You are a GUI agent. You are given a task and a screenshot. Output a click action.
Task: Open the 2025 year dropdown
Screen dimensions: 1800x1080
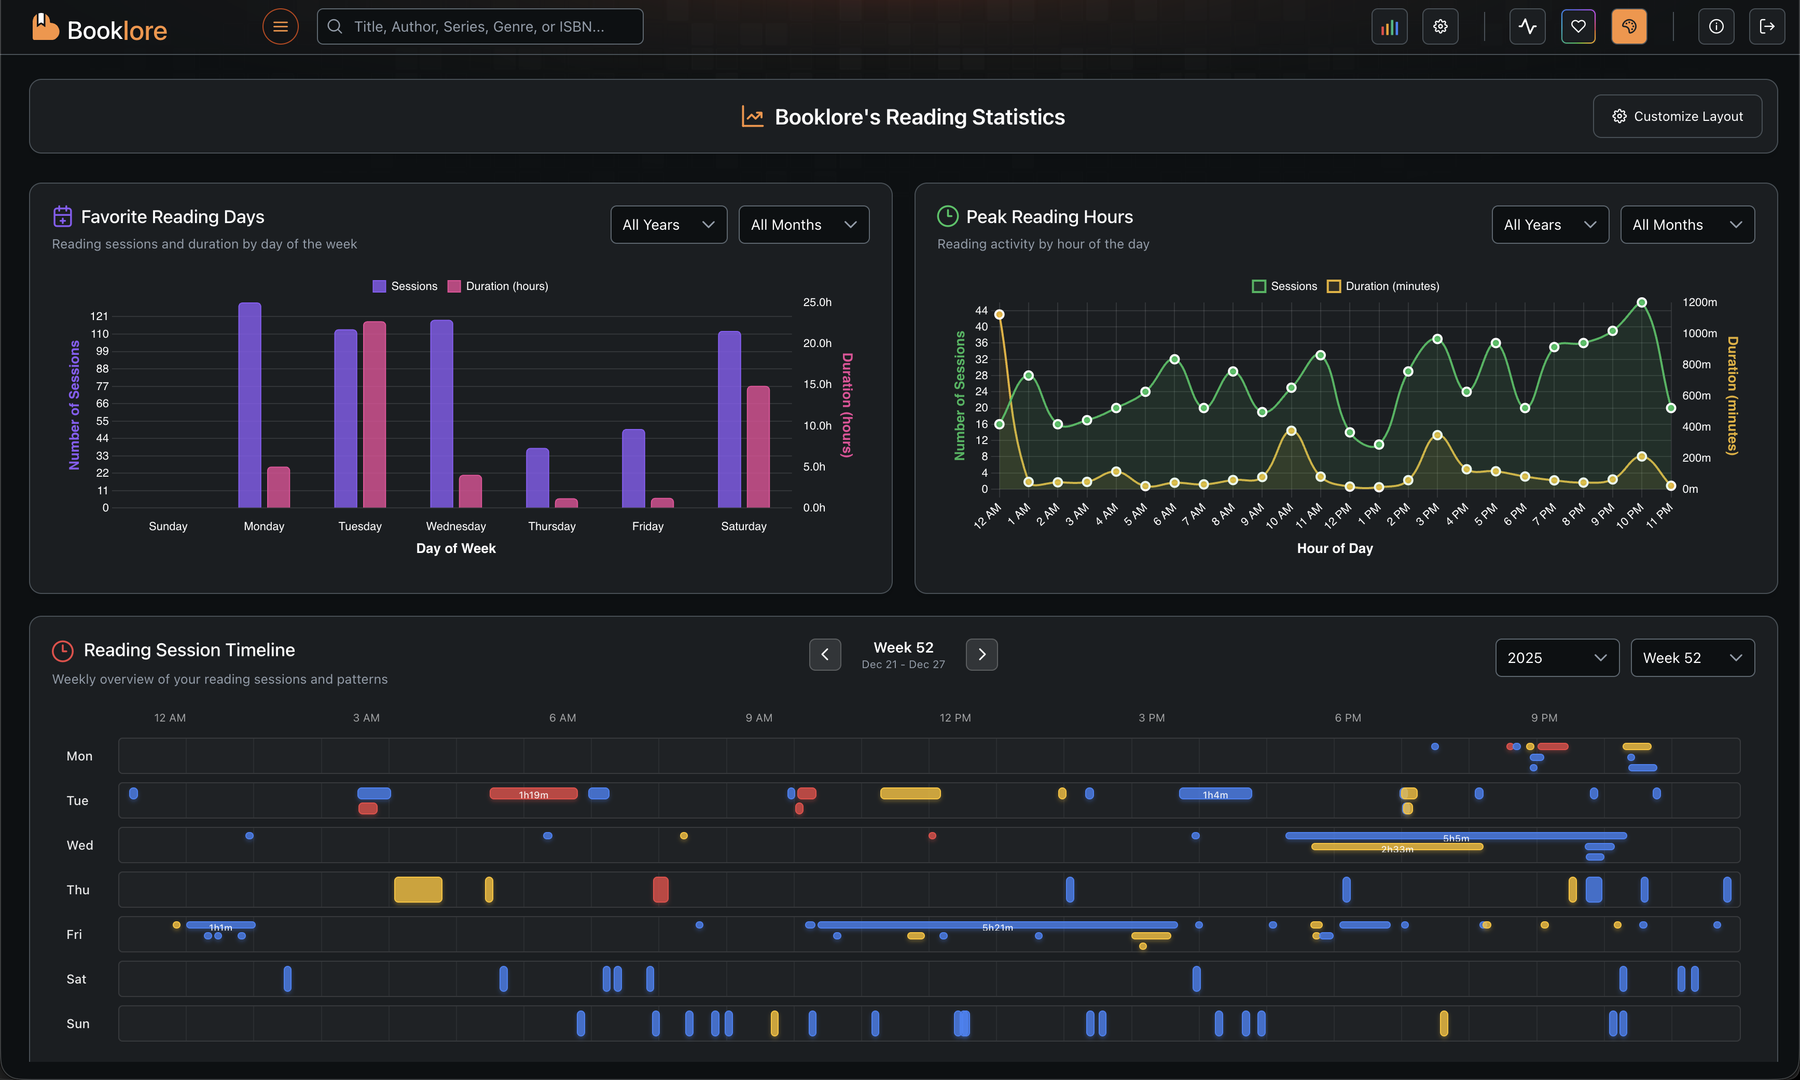pos(1556,658)
